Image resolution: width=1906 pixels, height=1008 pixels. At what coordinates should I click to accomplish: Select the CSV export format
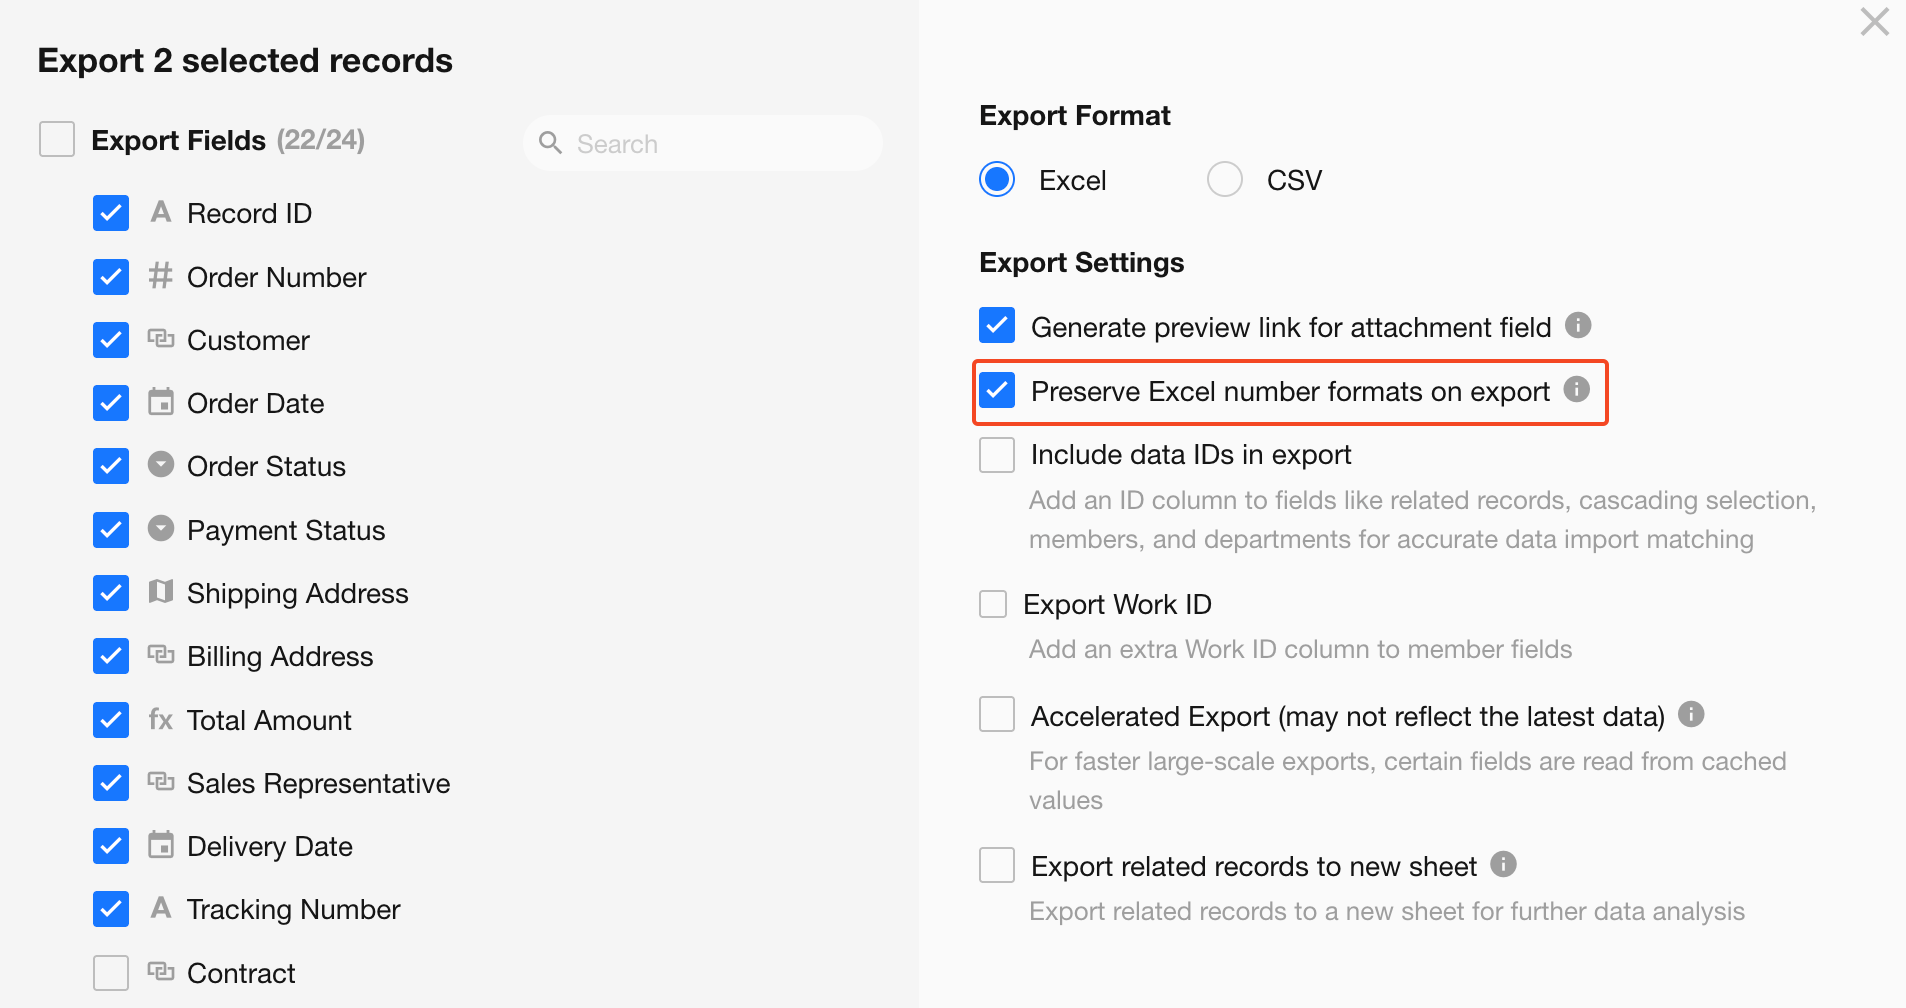tap(1225, 180)
